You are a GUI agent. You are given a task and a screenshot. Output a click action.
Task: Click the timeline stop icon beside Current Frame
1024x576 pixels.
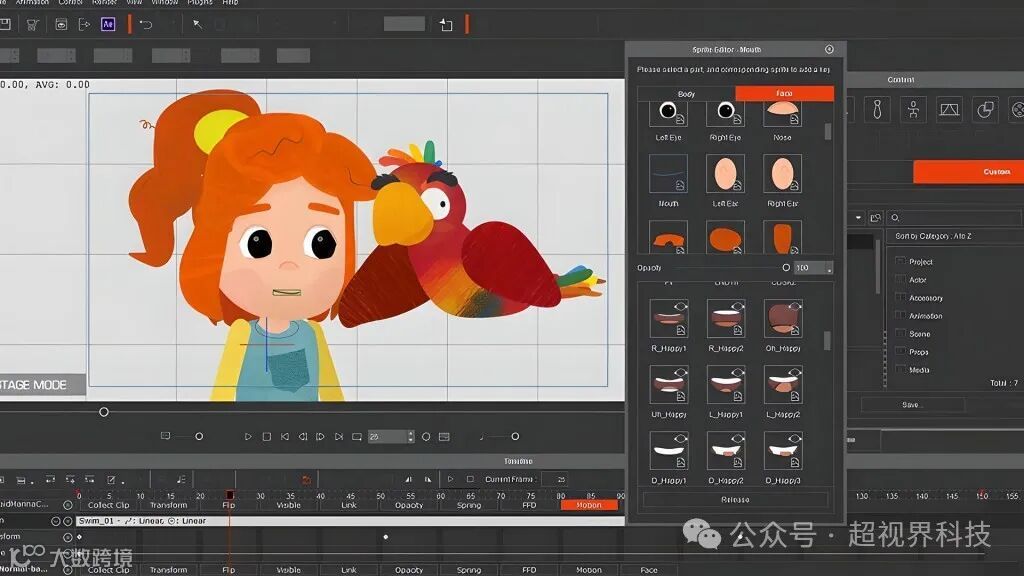click(x=470, y=479)
